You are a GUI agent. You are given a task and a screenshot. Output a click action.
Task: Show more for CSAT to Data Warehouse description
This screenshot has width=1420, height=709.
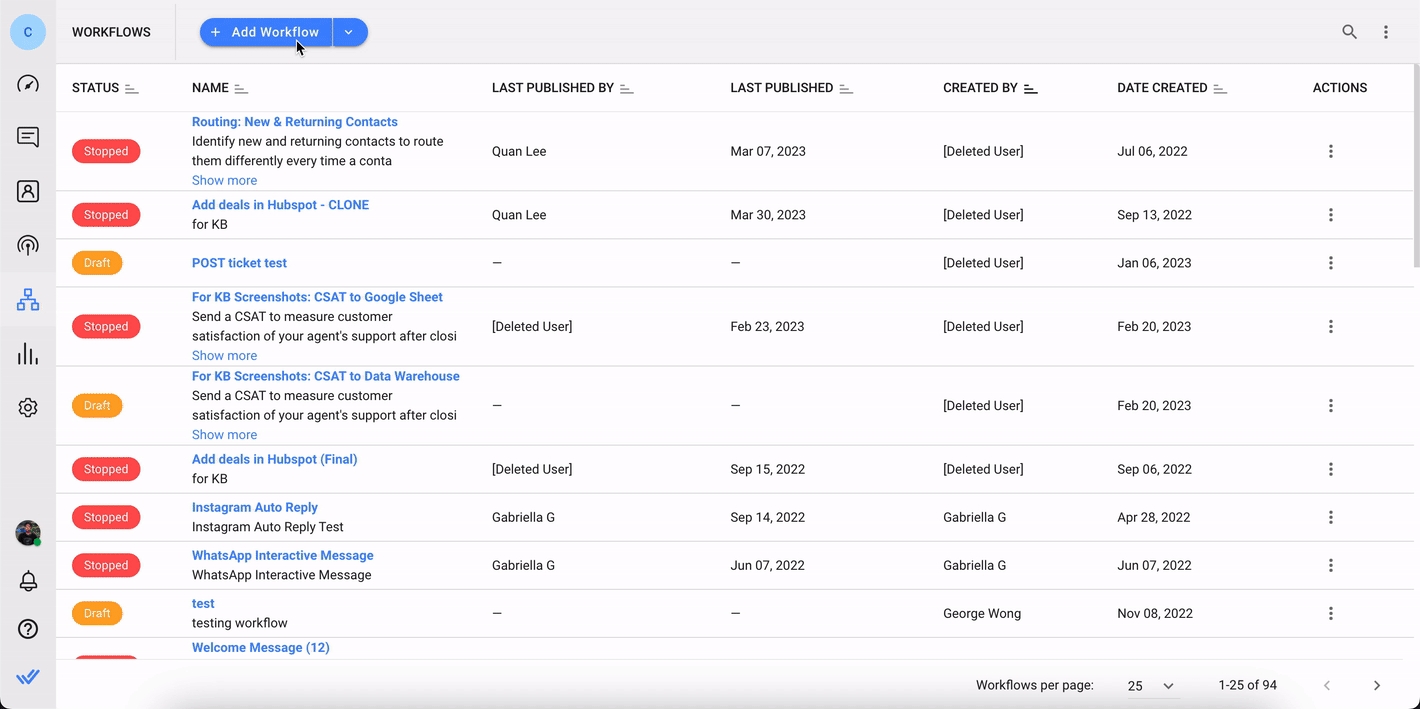[x=224, y=434]
